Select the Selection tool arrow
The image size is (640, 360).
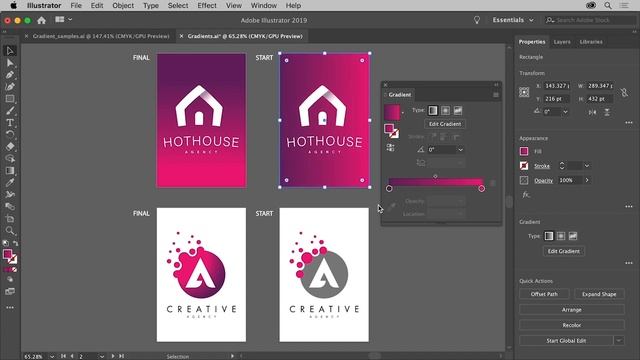(x=10, y=51)
